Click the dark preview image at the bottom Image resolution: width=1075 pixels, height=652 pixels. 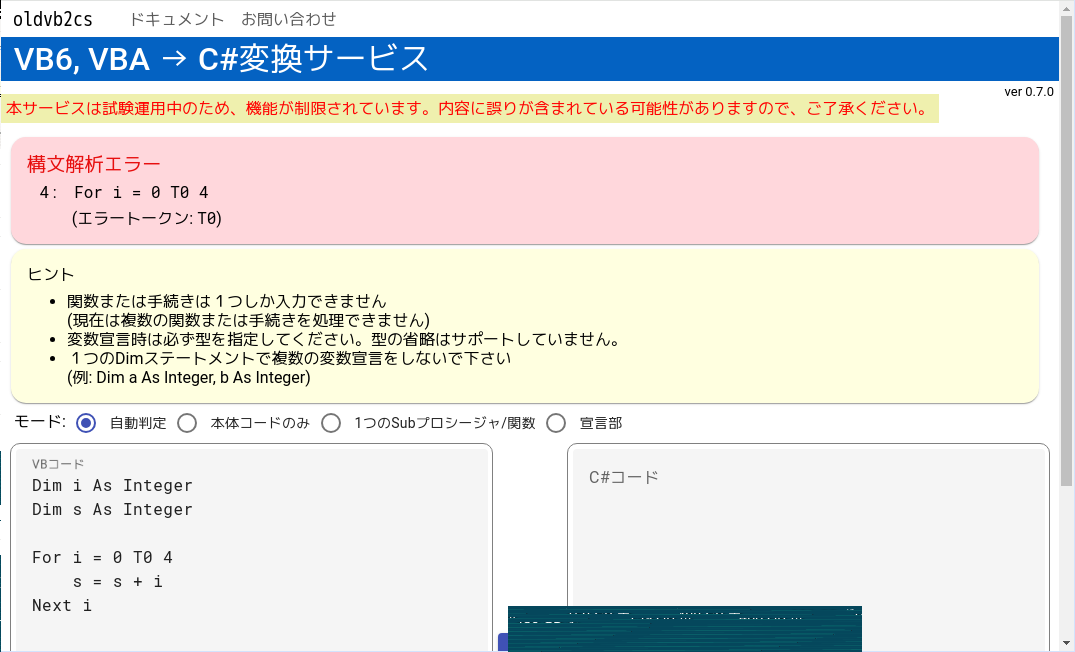tap(684, 628)
